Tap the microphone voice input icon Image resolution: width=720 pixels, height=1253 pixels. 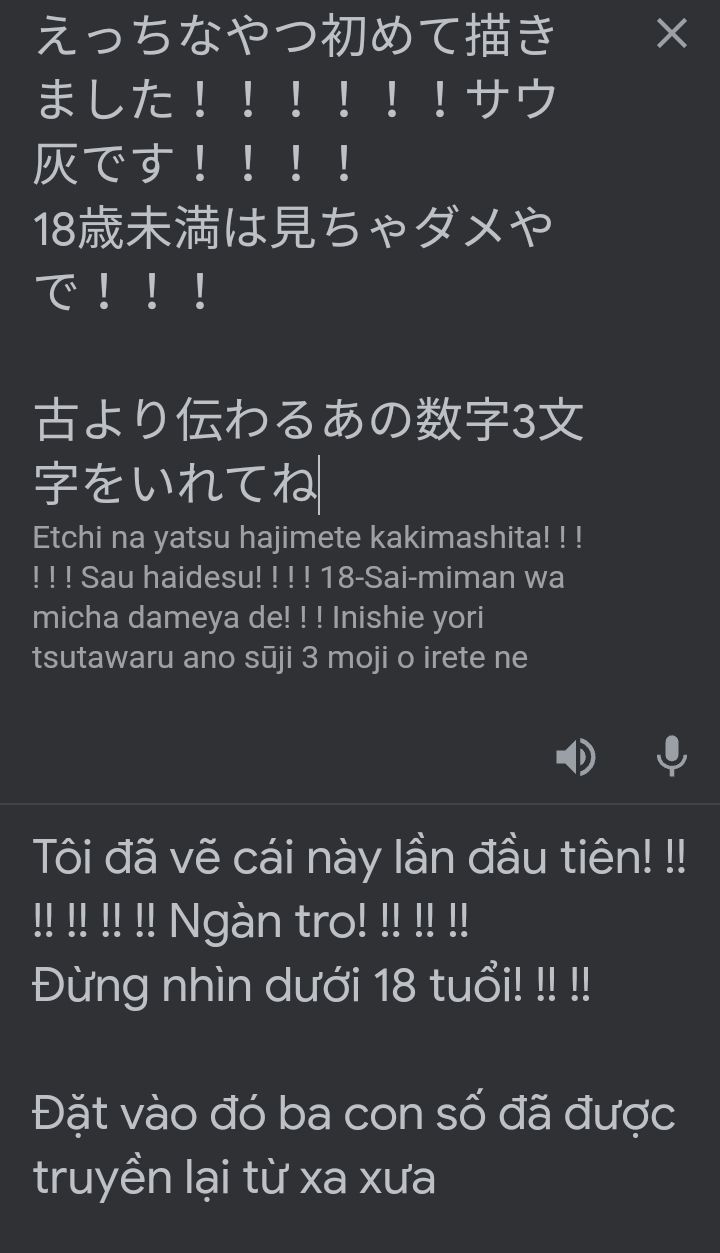pos(672,756)
